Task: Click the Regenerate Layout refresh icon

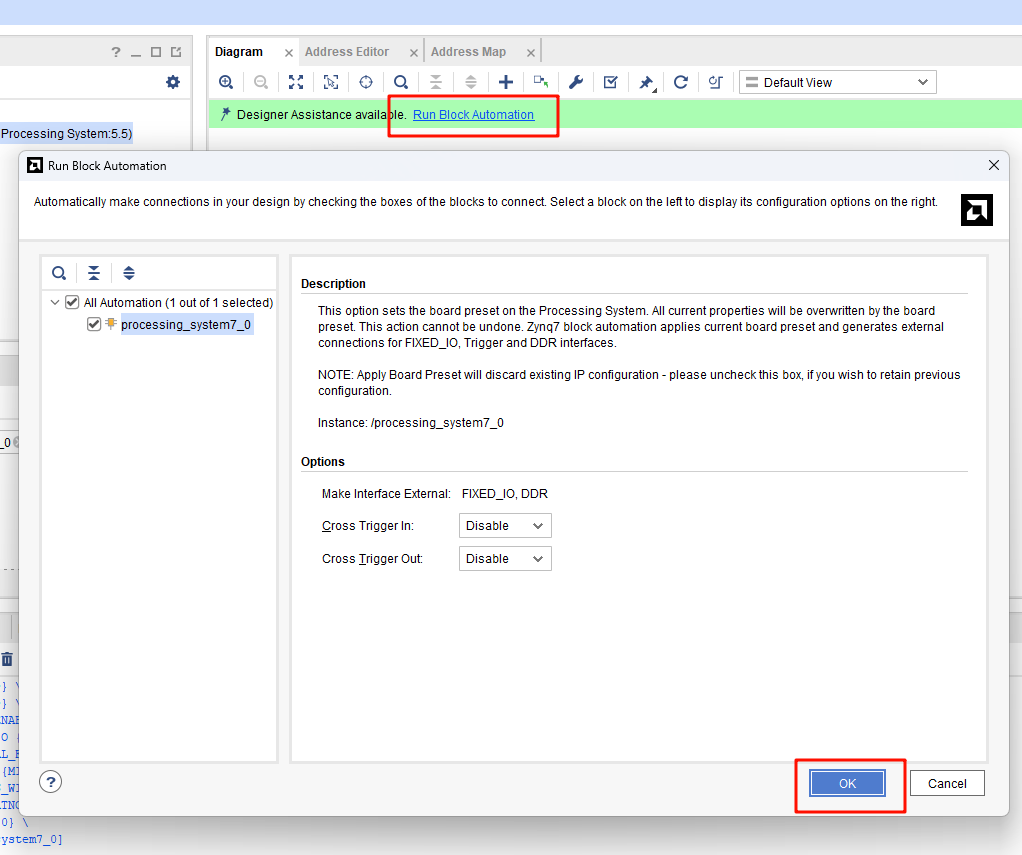Action: tap(680, 82)
